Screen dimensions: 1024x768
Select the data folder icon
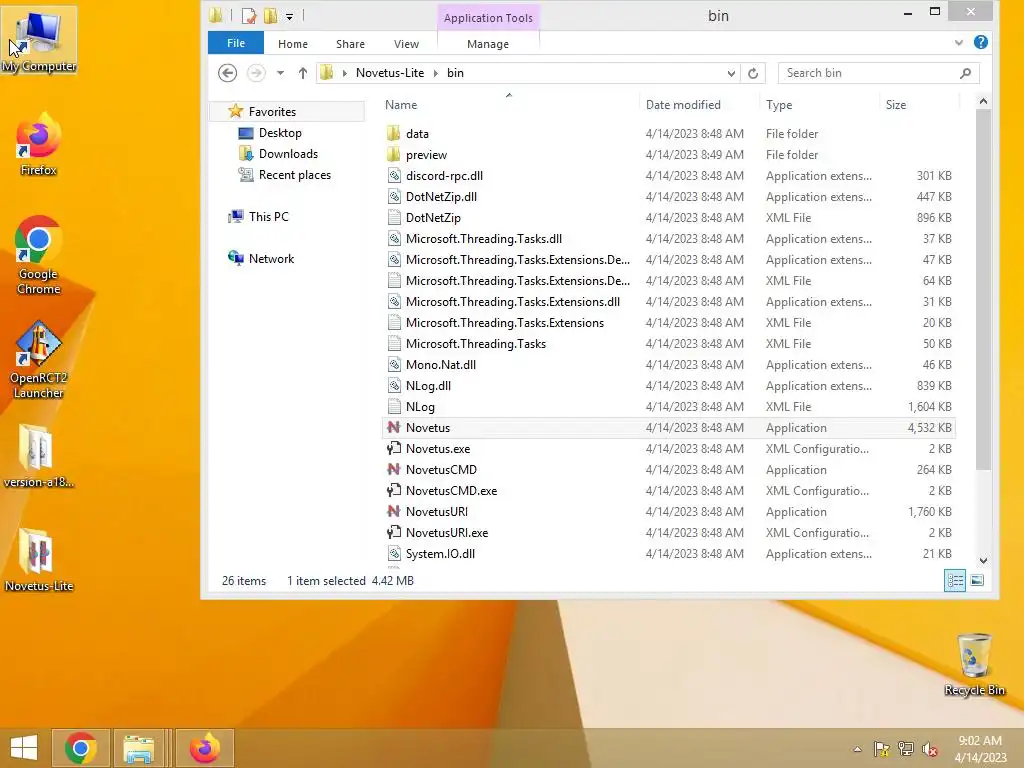(393, 134)
